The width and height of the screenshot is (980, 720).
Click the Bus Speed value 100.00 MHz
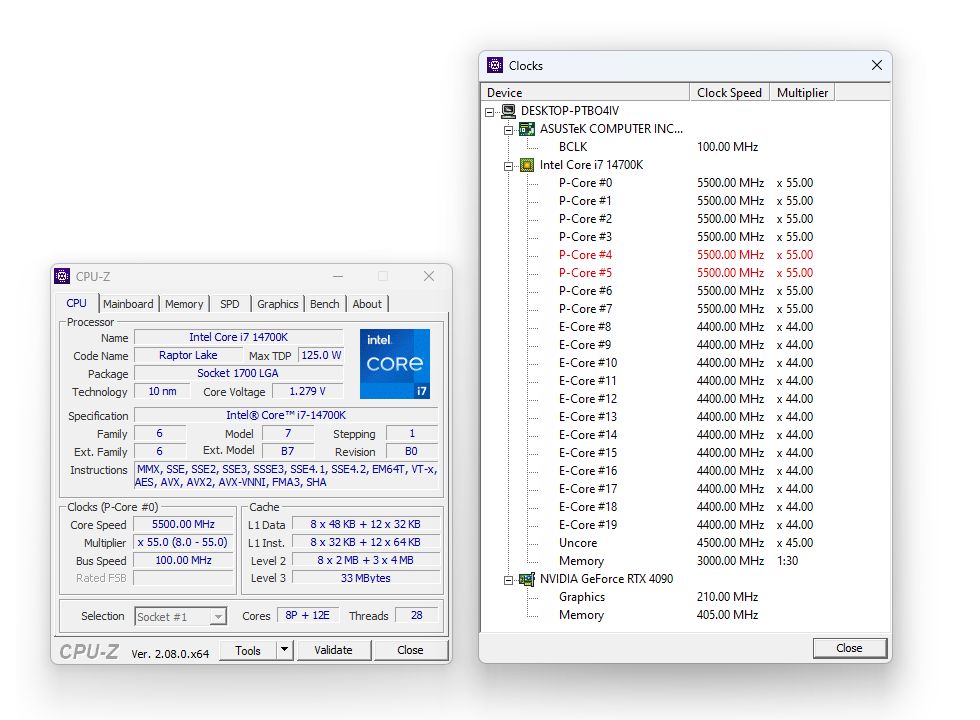(x=184, y=561)
